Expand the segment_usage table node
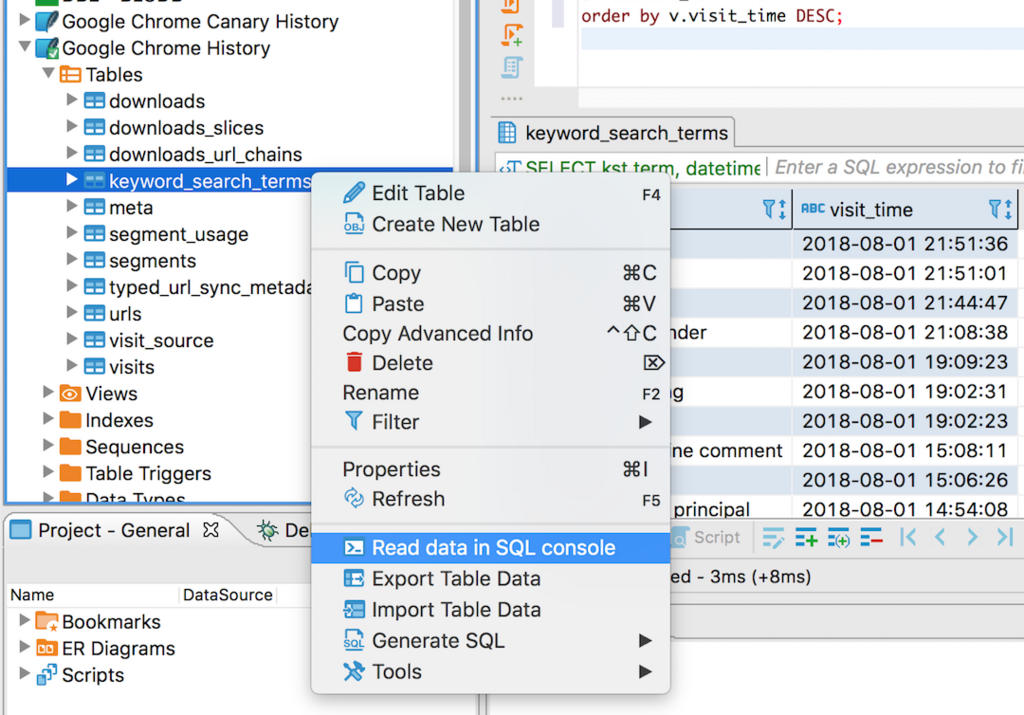The height and width of the screenshot is (715, 1024). pyautogui.click(x=72, y=233)
